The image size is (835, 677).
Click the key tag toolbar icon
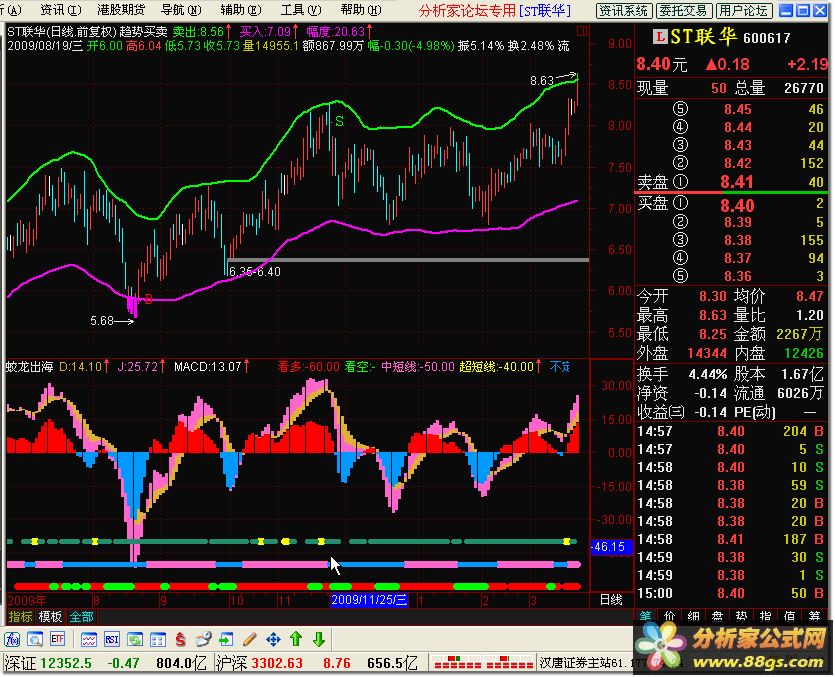[203, 639]
